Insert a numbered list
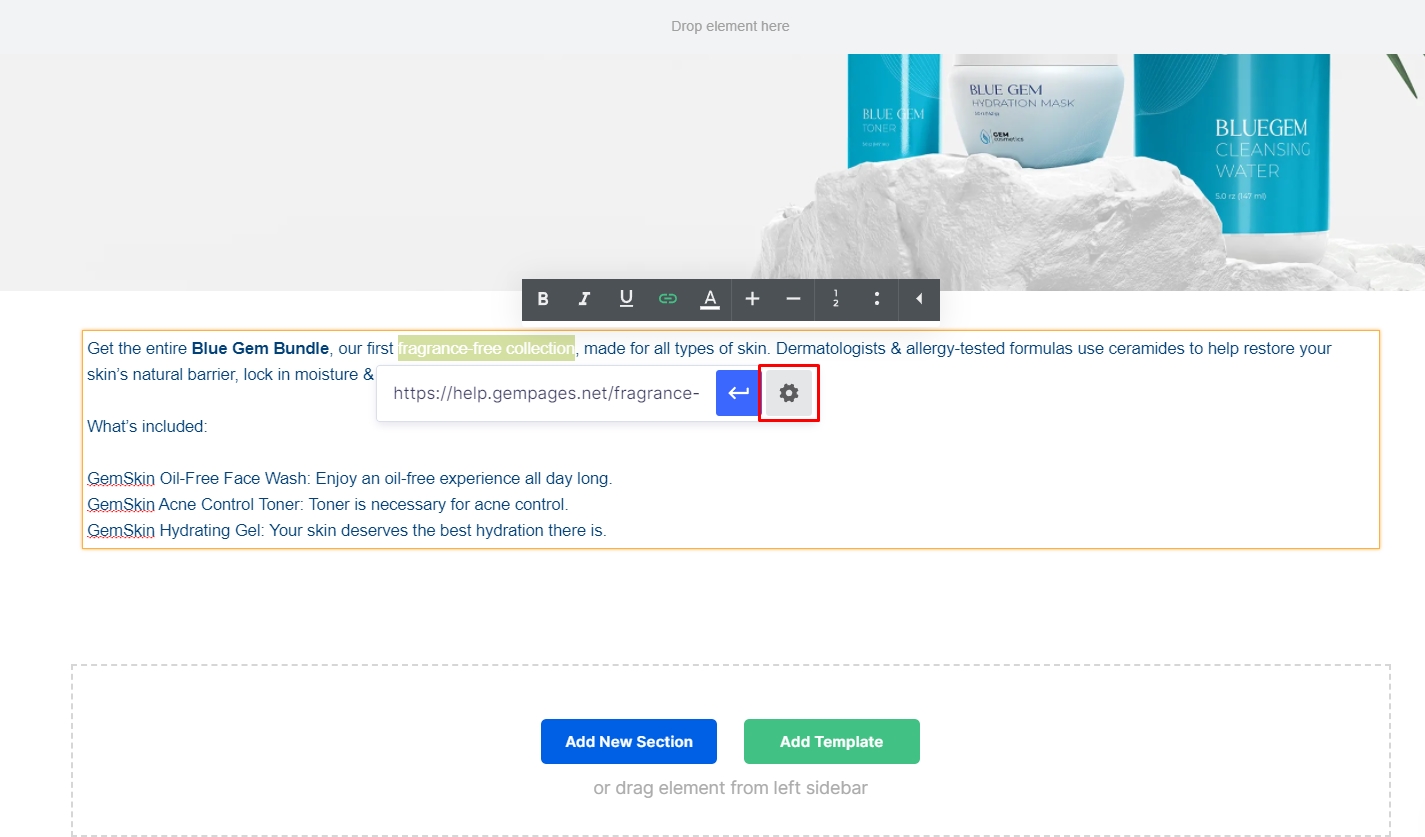The image size is (1425, 837). 835,299
